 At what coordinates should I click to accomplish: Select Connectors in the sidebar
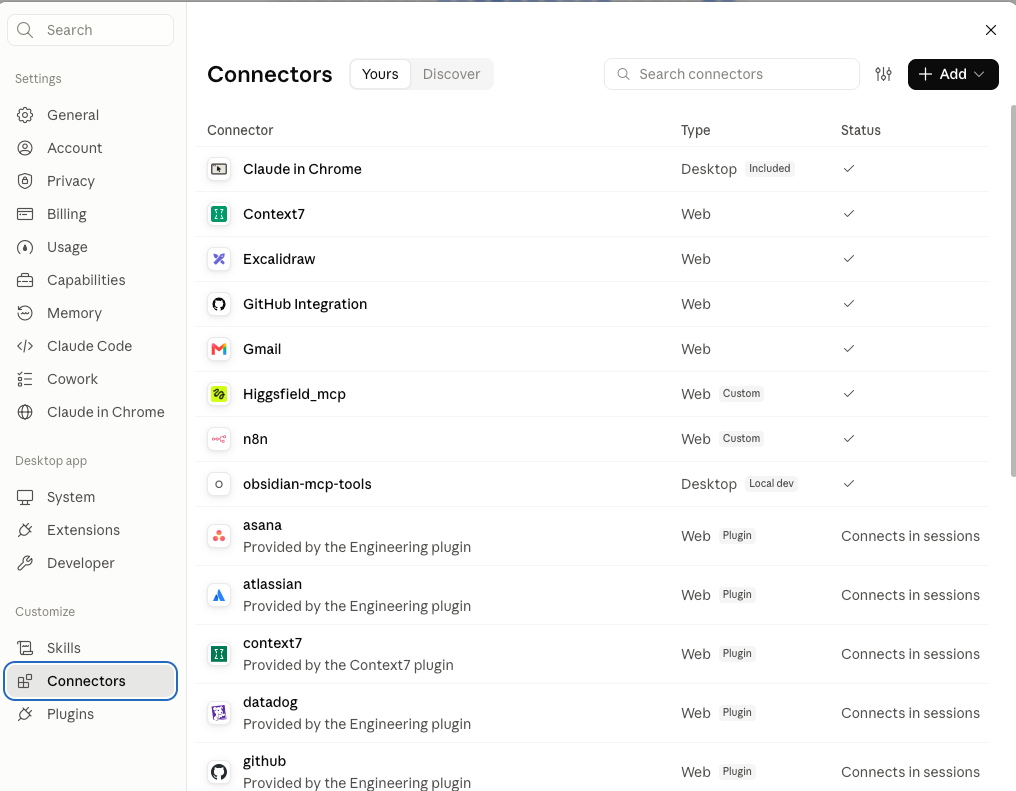tap(90, 682)
